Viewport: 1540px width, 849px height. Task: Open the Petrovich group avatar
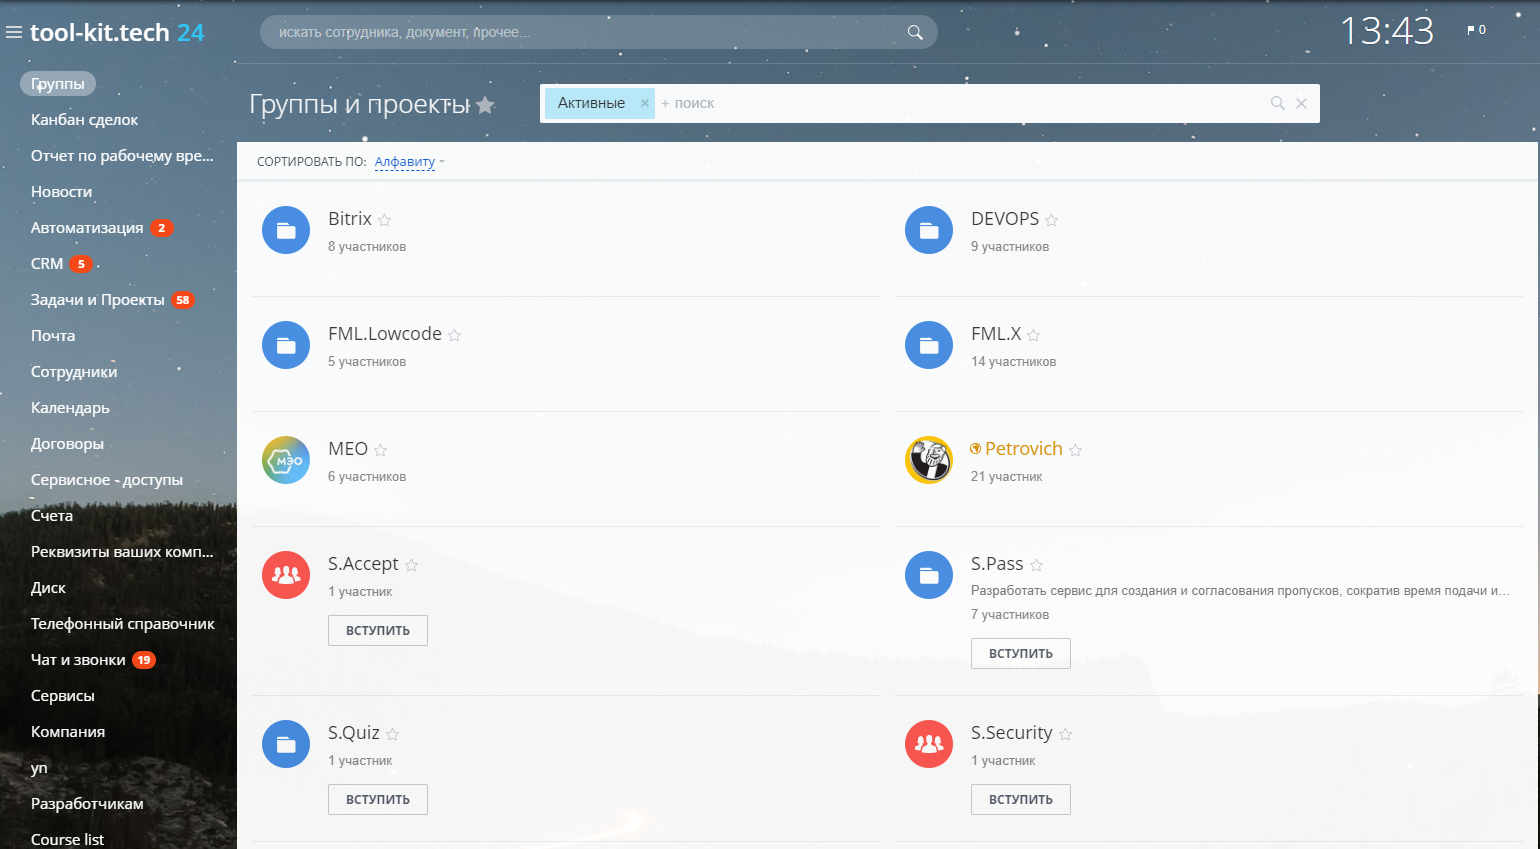tap(929, 460)
